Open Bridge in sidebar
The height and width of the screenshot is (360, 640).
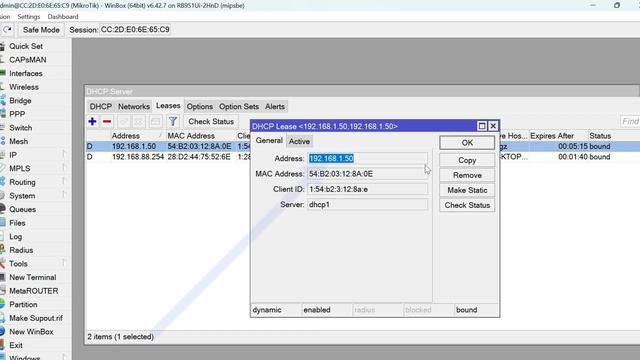click(20, 100)
